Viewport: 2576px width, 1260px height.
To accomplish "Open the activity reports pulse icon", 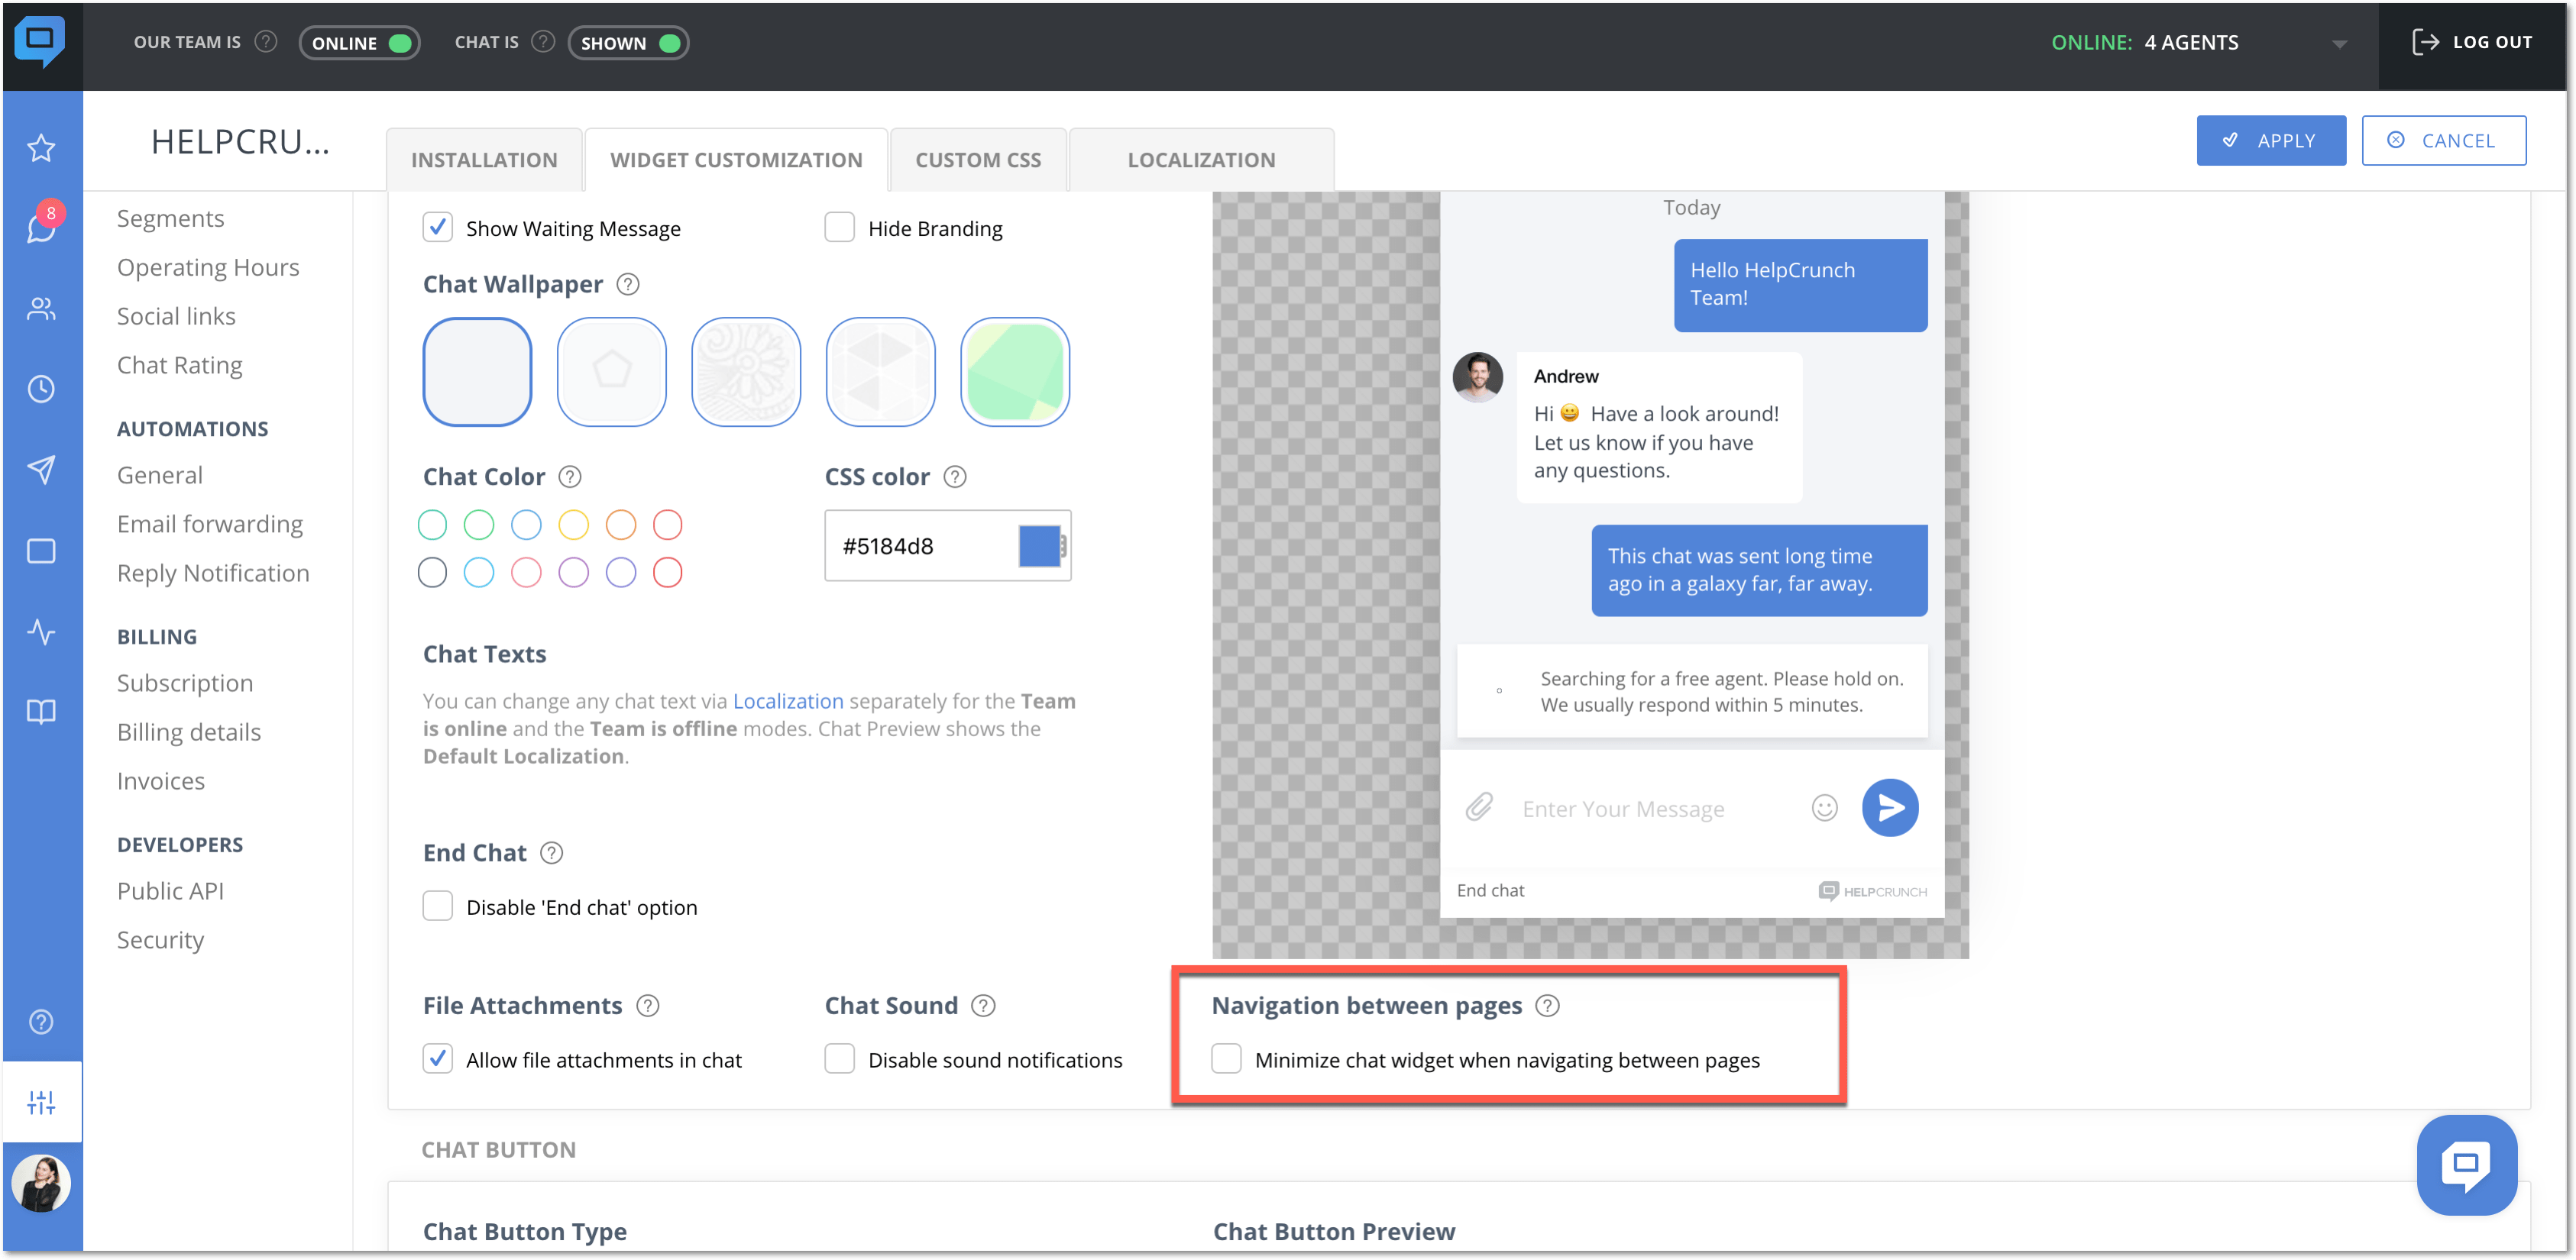I will 41,631.
